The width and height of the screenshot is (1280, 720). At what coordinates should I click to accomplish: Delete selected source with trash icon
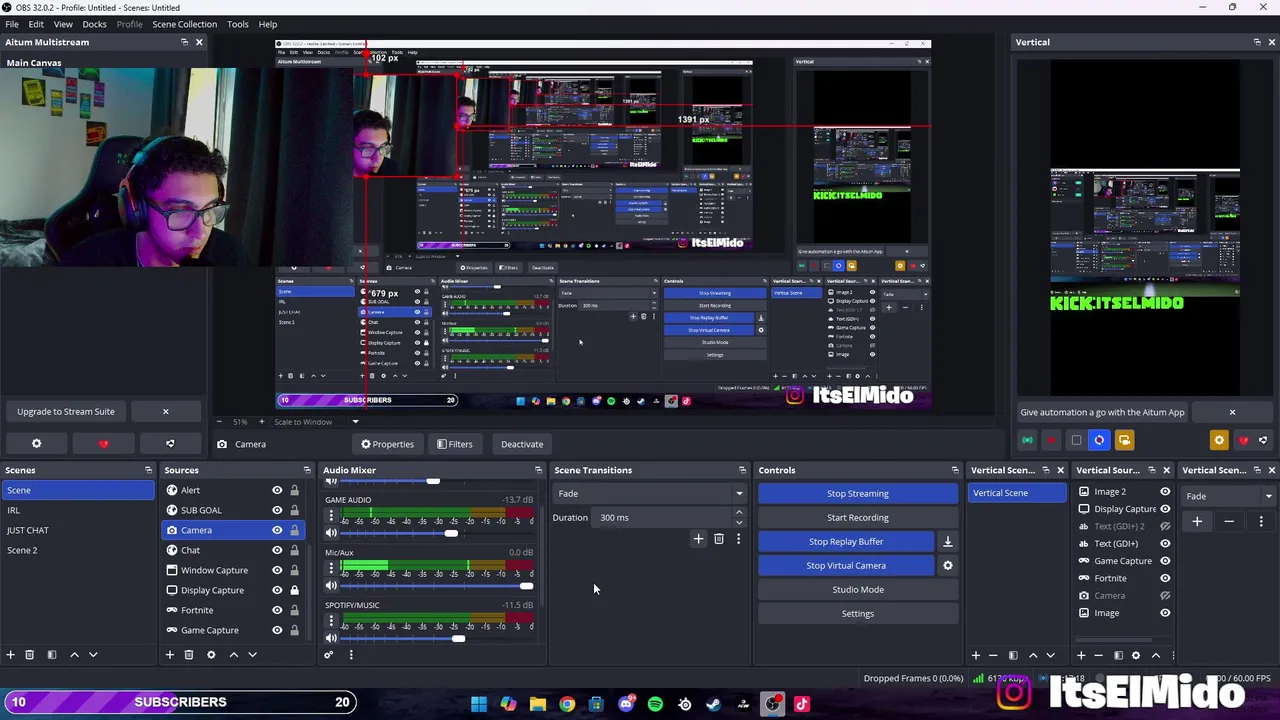[189, 655]
